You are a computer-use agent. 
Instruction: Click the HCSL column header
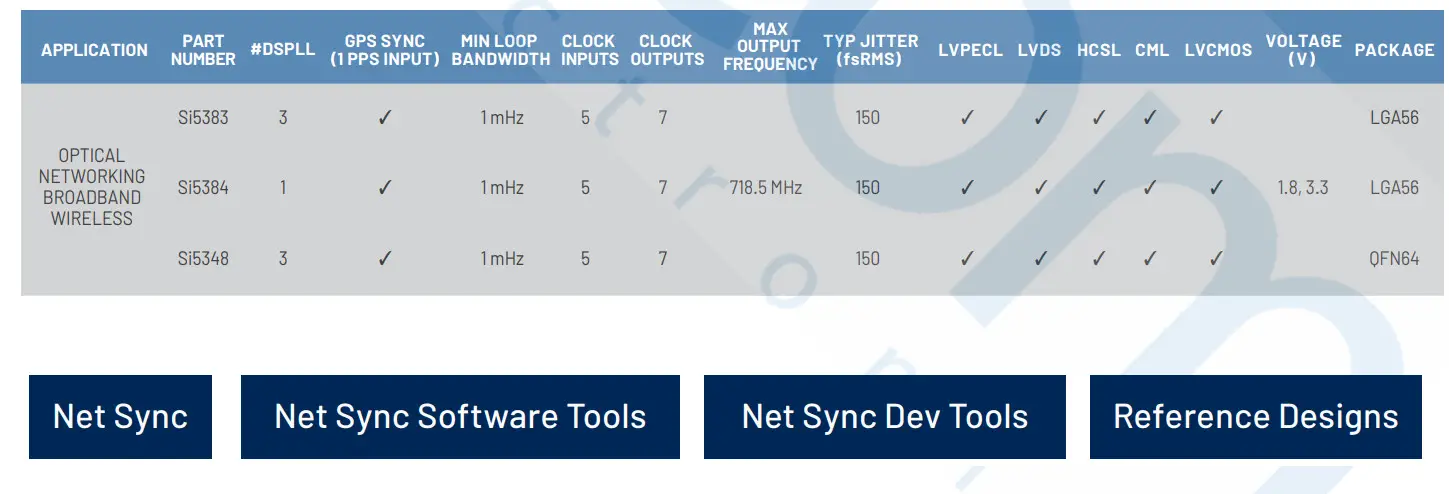point(1099,50)
